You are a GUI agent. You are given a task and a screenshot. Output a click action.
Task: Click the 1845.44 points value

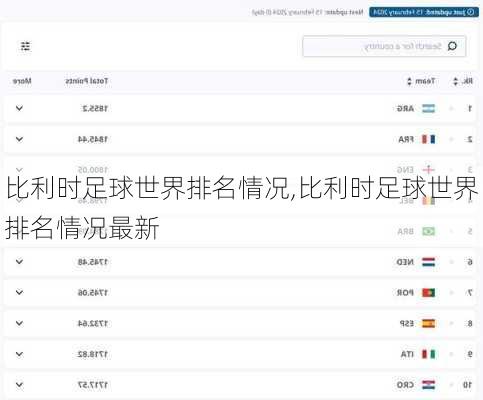click(93, 139)
